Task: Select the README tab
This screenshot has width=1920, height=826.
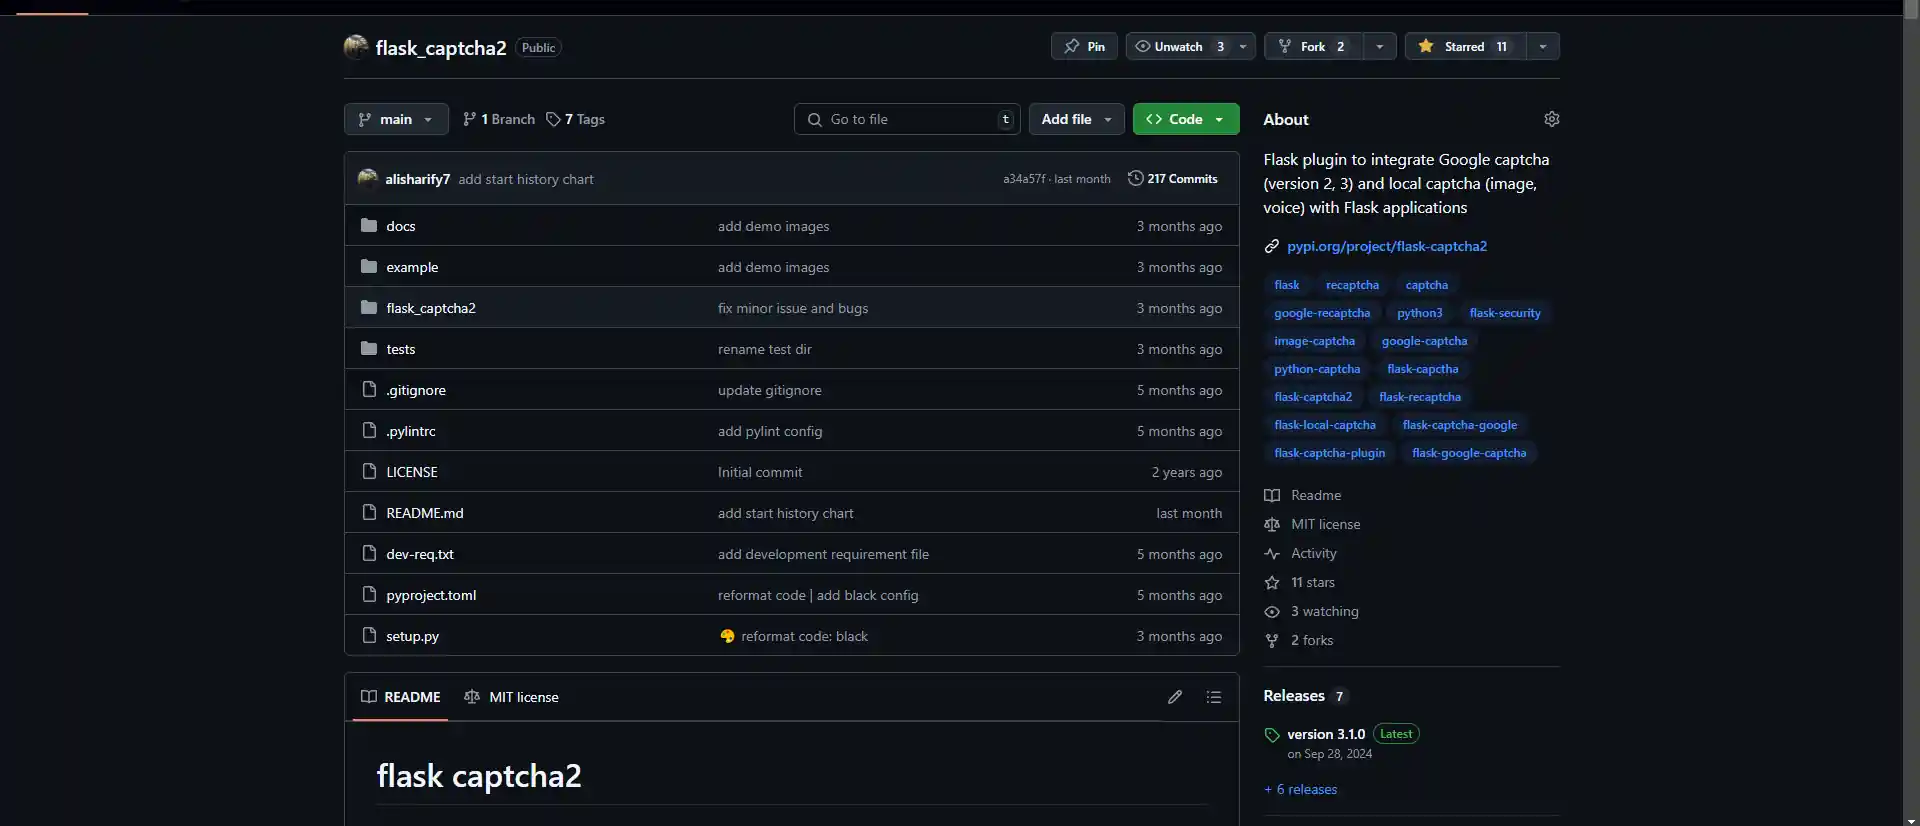Action: click(401, 697)
